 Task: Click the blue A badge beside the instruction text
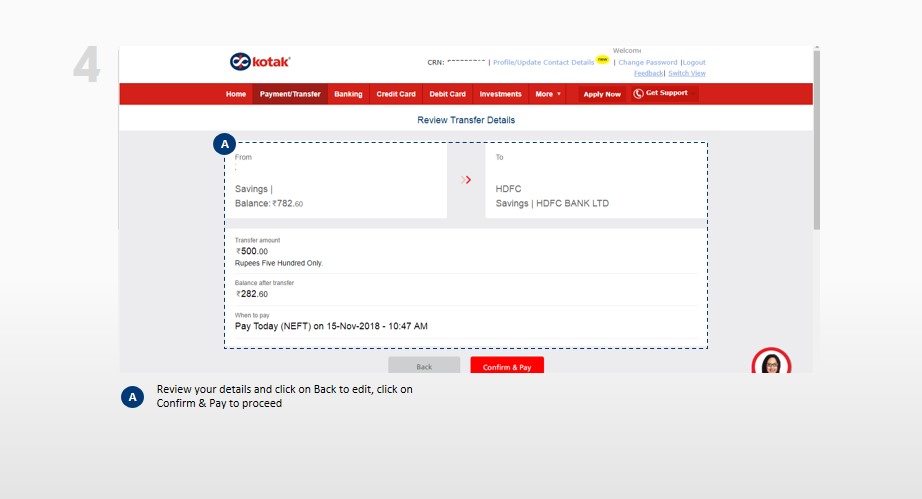point(132,397)
